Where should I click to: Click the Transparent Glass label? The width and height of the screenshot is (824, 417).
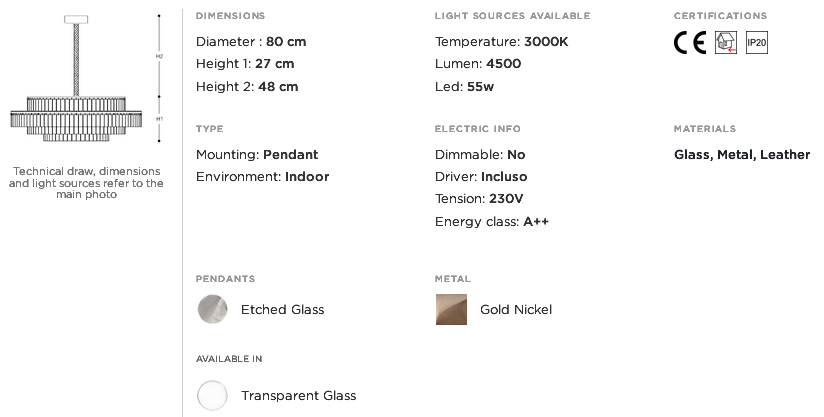[298, 395]
